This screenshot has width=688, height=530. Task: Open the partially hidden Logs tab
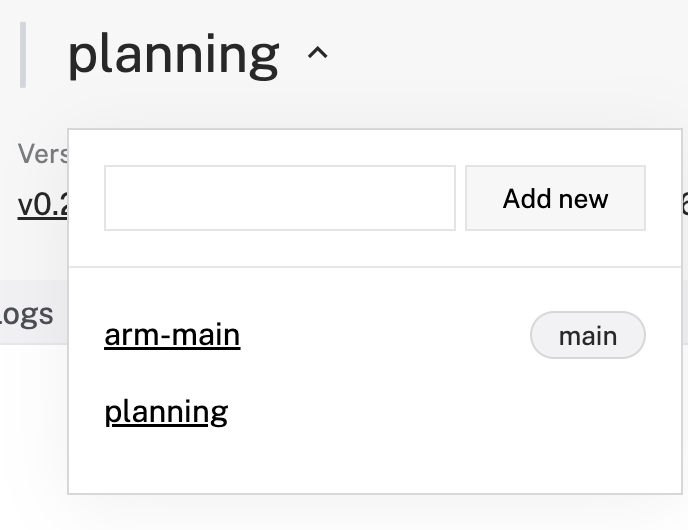tap(27, 314)
